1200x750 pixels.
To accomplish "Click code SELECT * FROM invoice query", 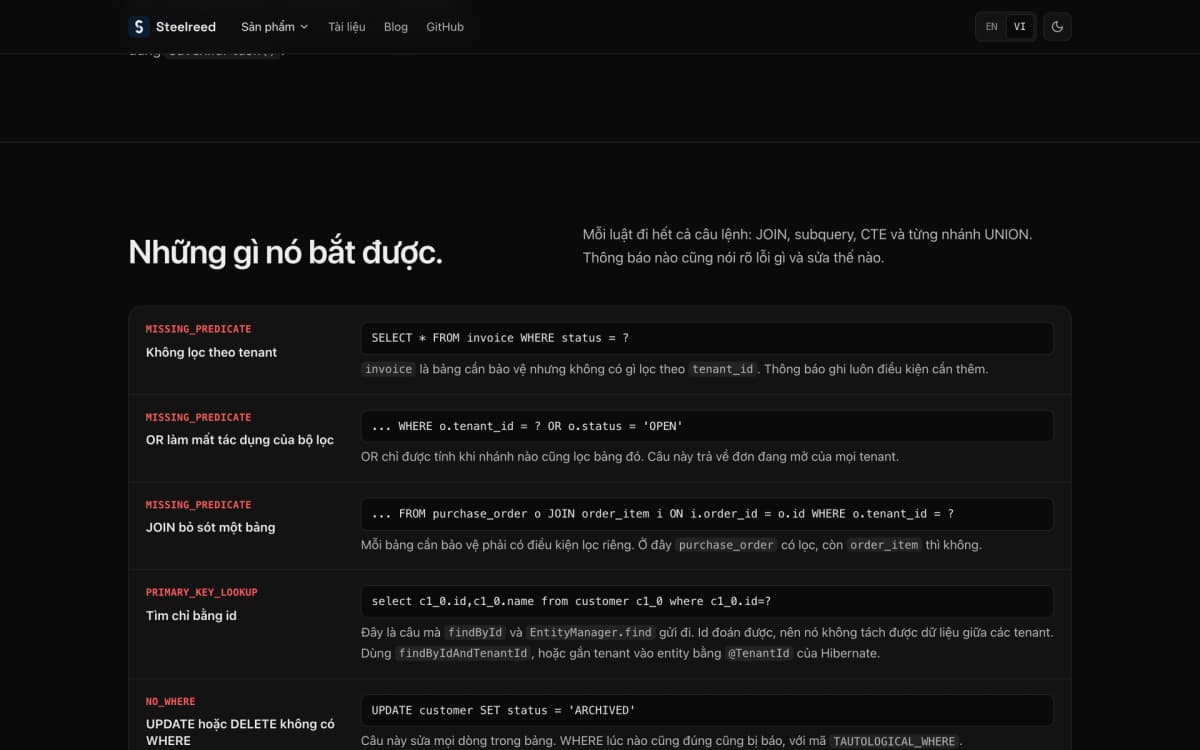I will tap(707, 338).
